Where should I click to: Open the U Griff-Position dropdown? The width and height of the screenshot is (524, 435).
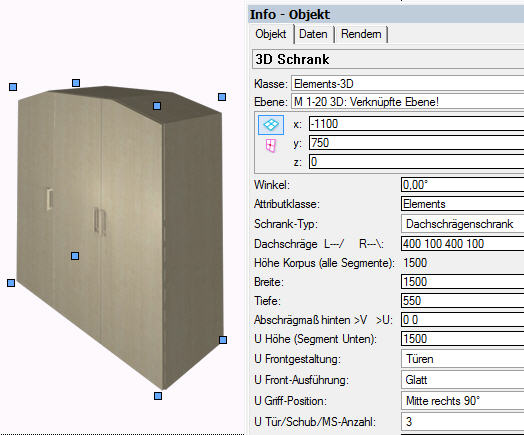[463, 401]
